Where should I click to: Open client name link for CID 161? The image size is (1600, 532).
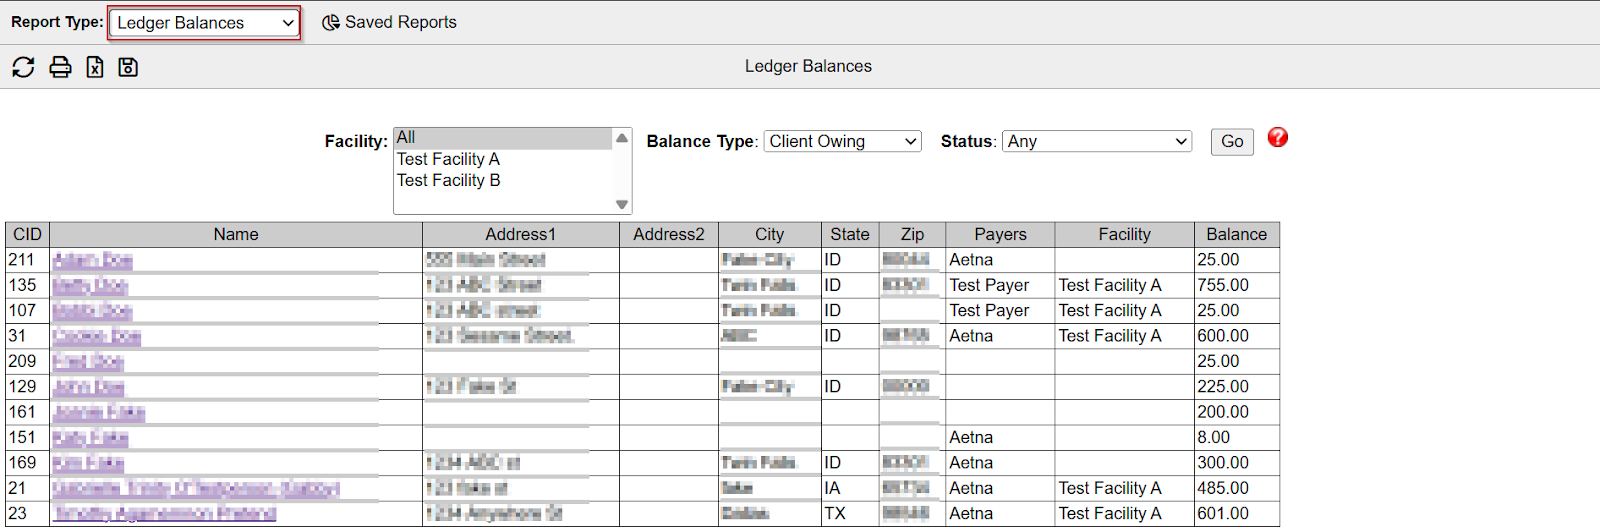tap(98, 412)
